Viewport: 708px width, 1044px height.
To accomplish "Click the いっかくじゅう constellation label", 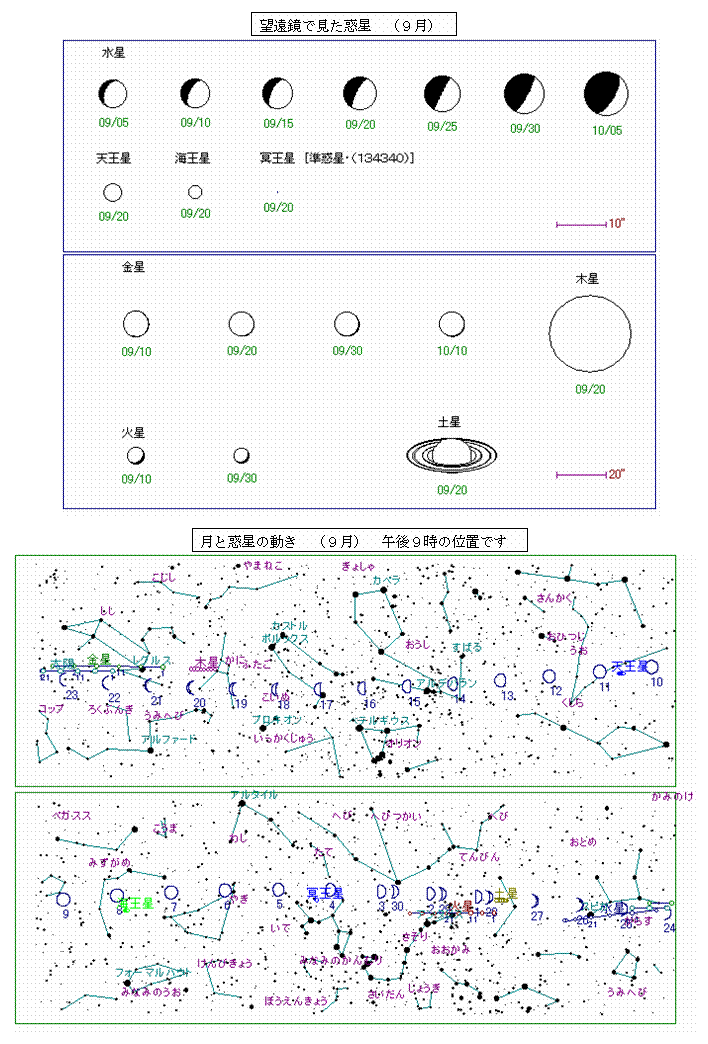I will [x=284, y=738].
